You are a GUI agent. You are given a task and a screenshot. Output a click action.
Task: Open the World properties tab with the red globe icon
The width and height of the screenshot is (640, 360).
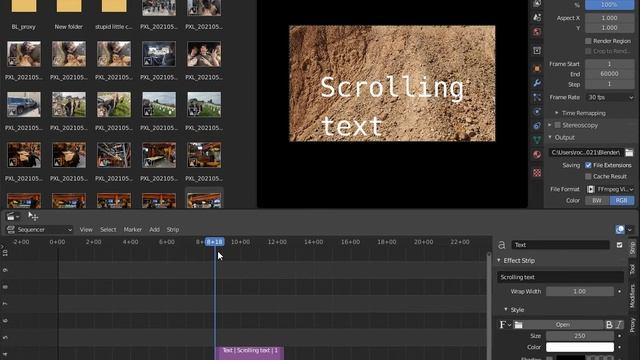pyautogui.click(x=537, y=32)
